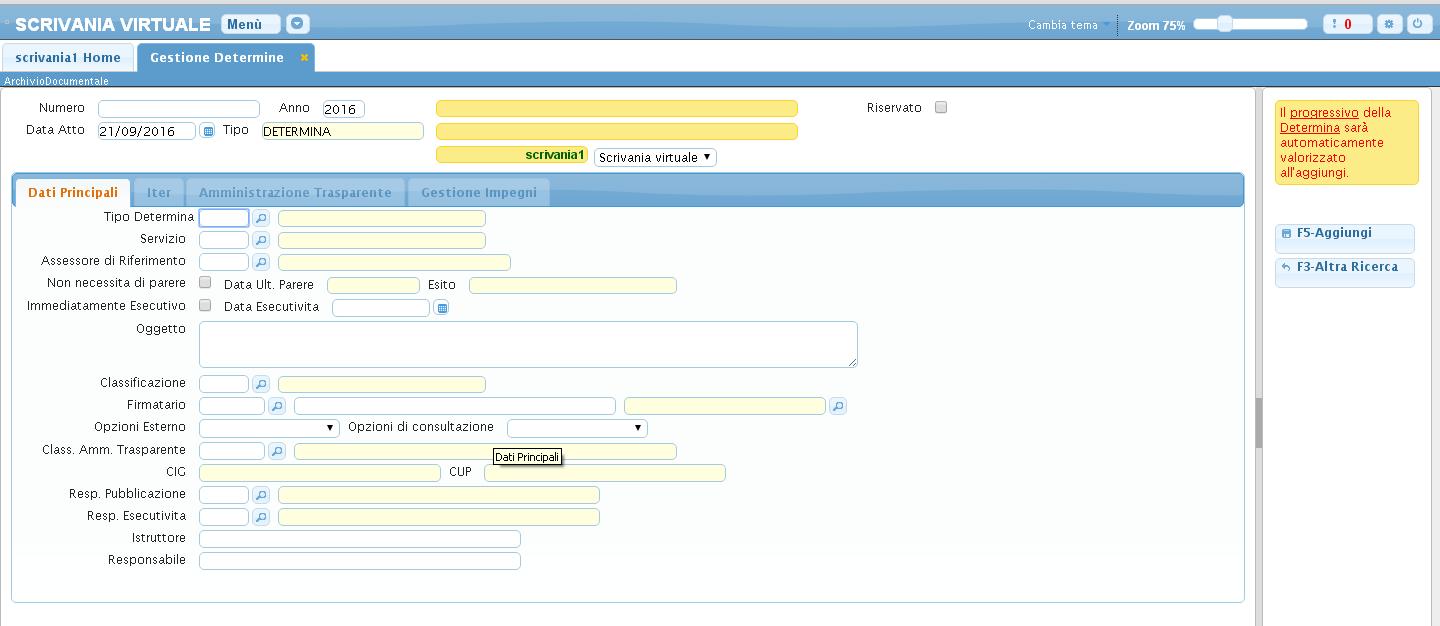Open the Gestione Impegni tab
The image size is (1440, 626).
(478, 192)
